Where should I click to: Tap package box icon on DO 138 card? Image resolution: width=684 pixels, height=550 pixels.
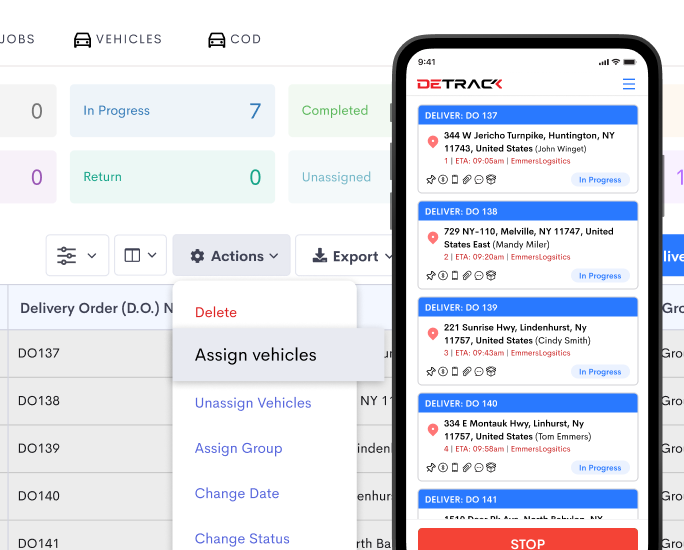(x=491, y=275)
